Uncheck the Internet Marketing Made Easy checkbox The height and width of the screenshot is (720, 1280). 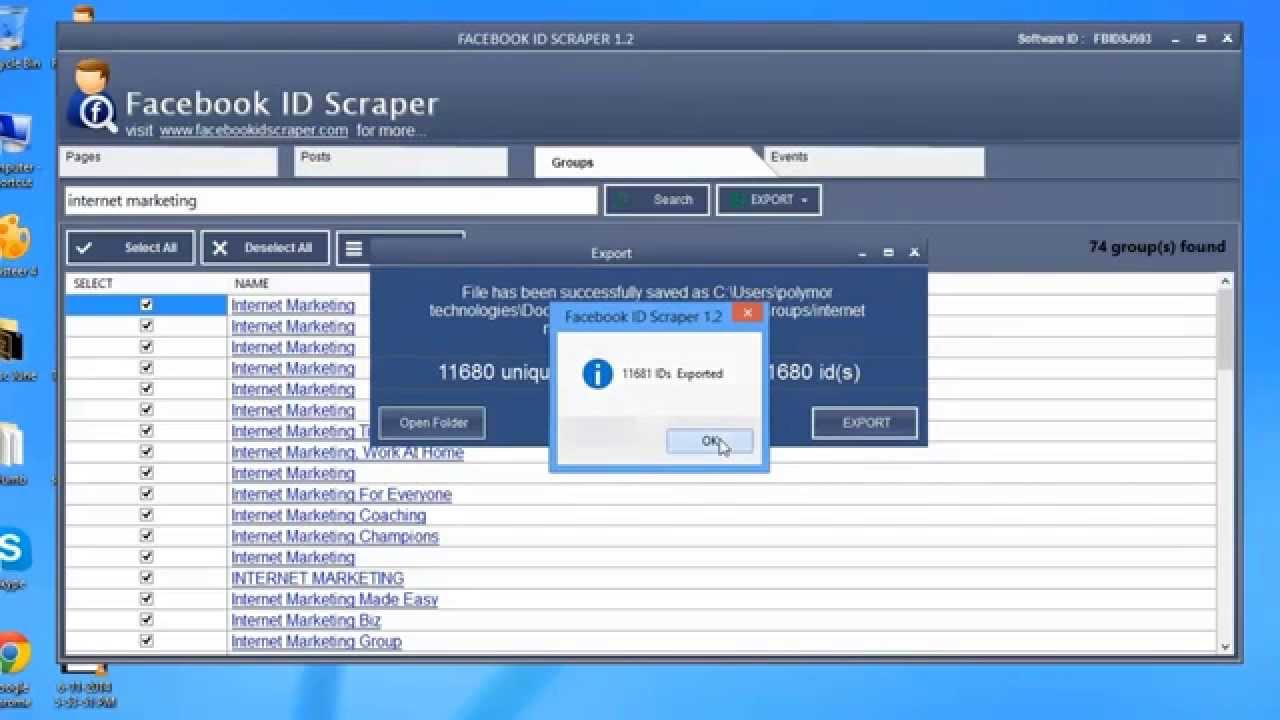(147, 599)
